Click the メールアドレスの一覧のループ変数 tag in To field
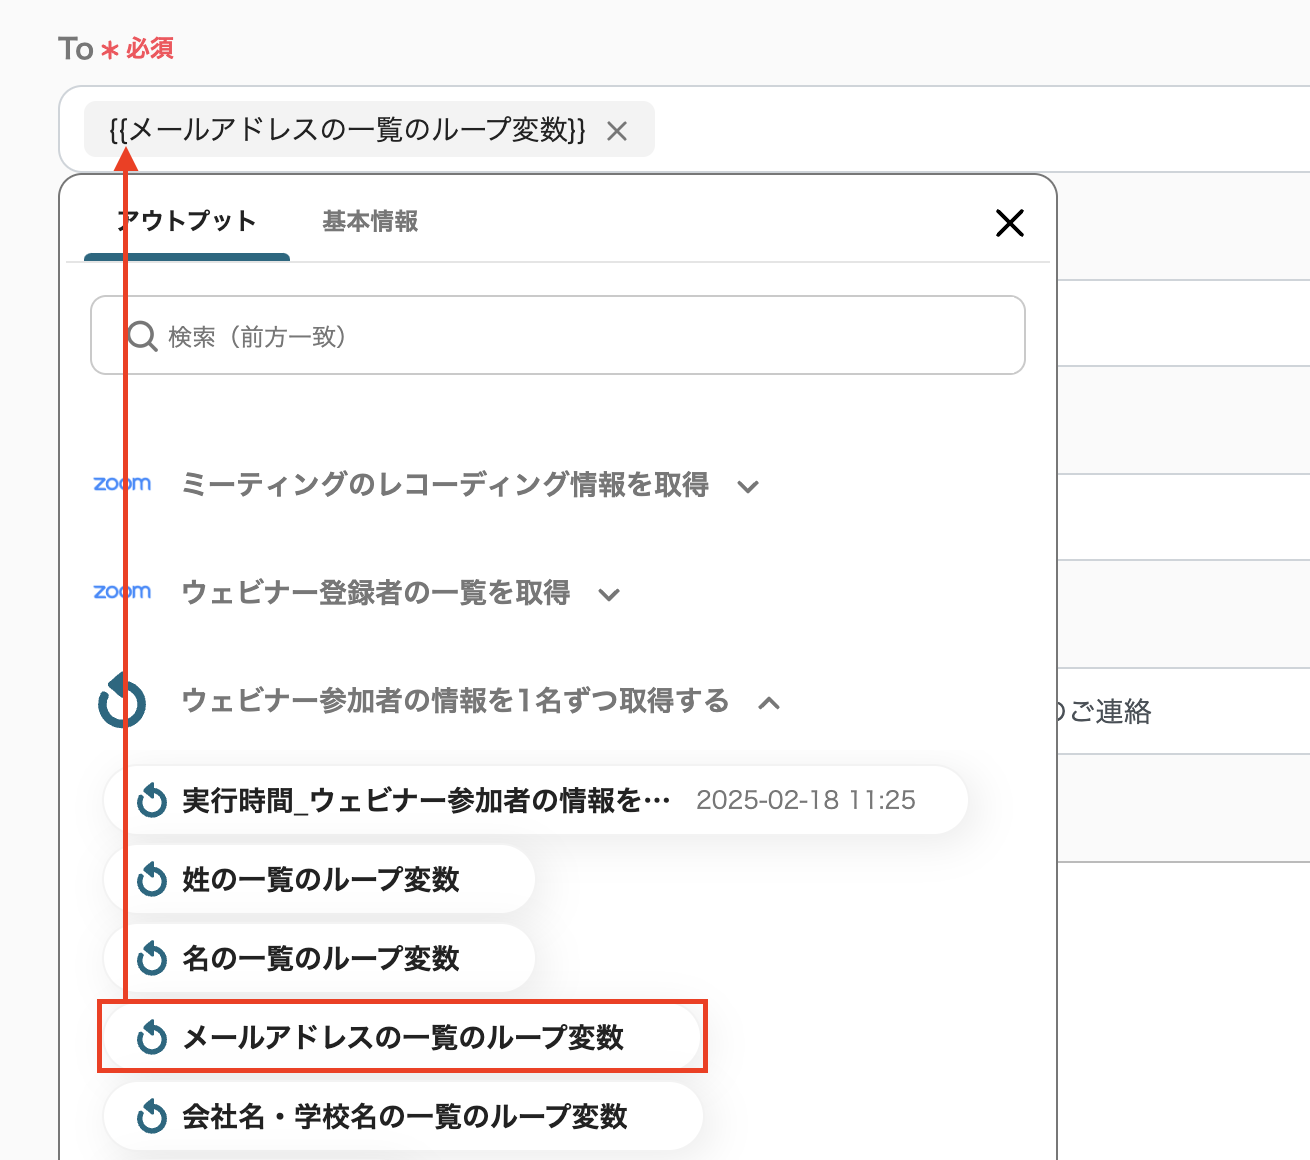 click(x=347, y=130)
